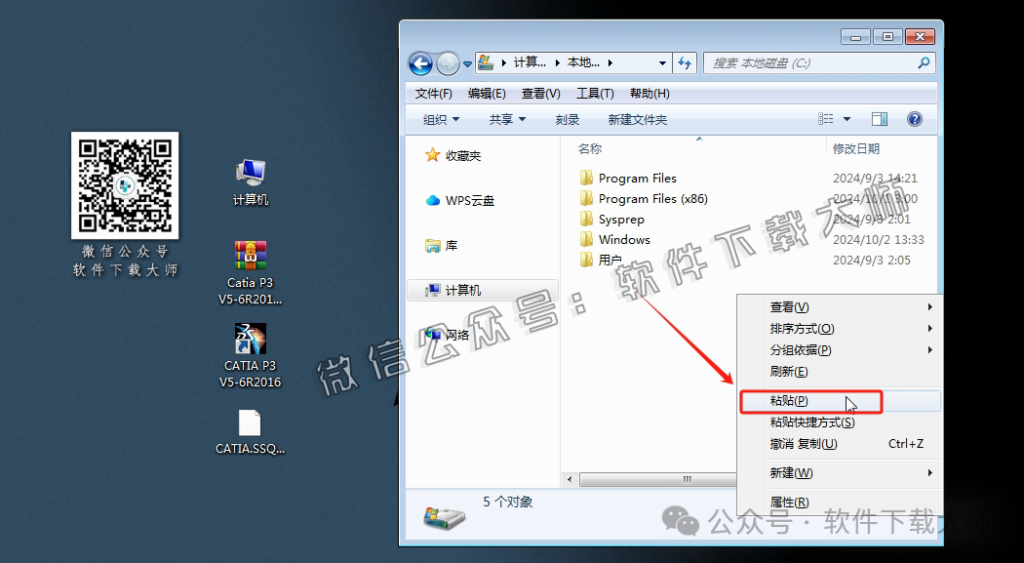Image resolution: width=1024 pixels, height=563 pixels.
Task: Click the CATIA P3 V5-6R2016 shortcut icon
Action: (x=250, y=356)
